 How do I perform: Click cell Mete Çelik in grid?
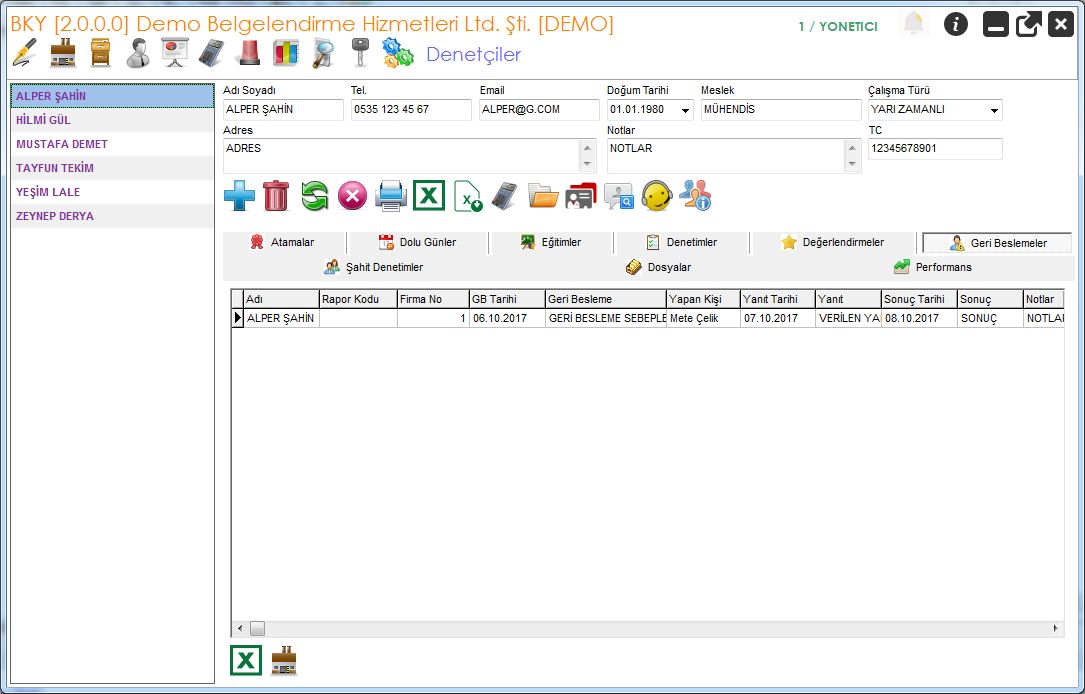point(703,318)
